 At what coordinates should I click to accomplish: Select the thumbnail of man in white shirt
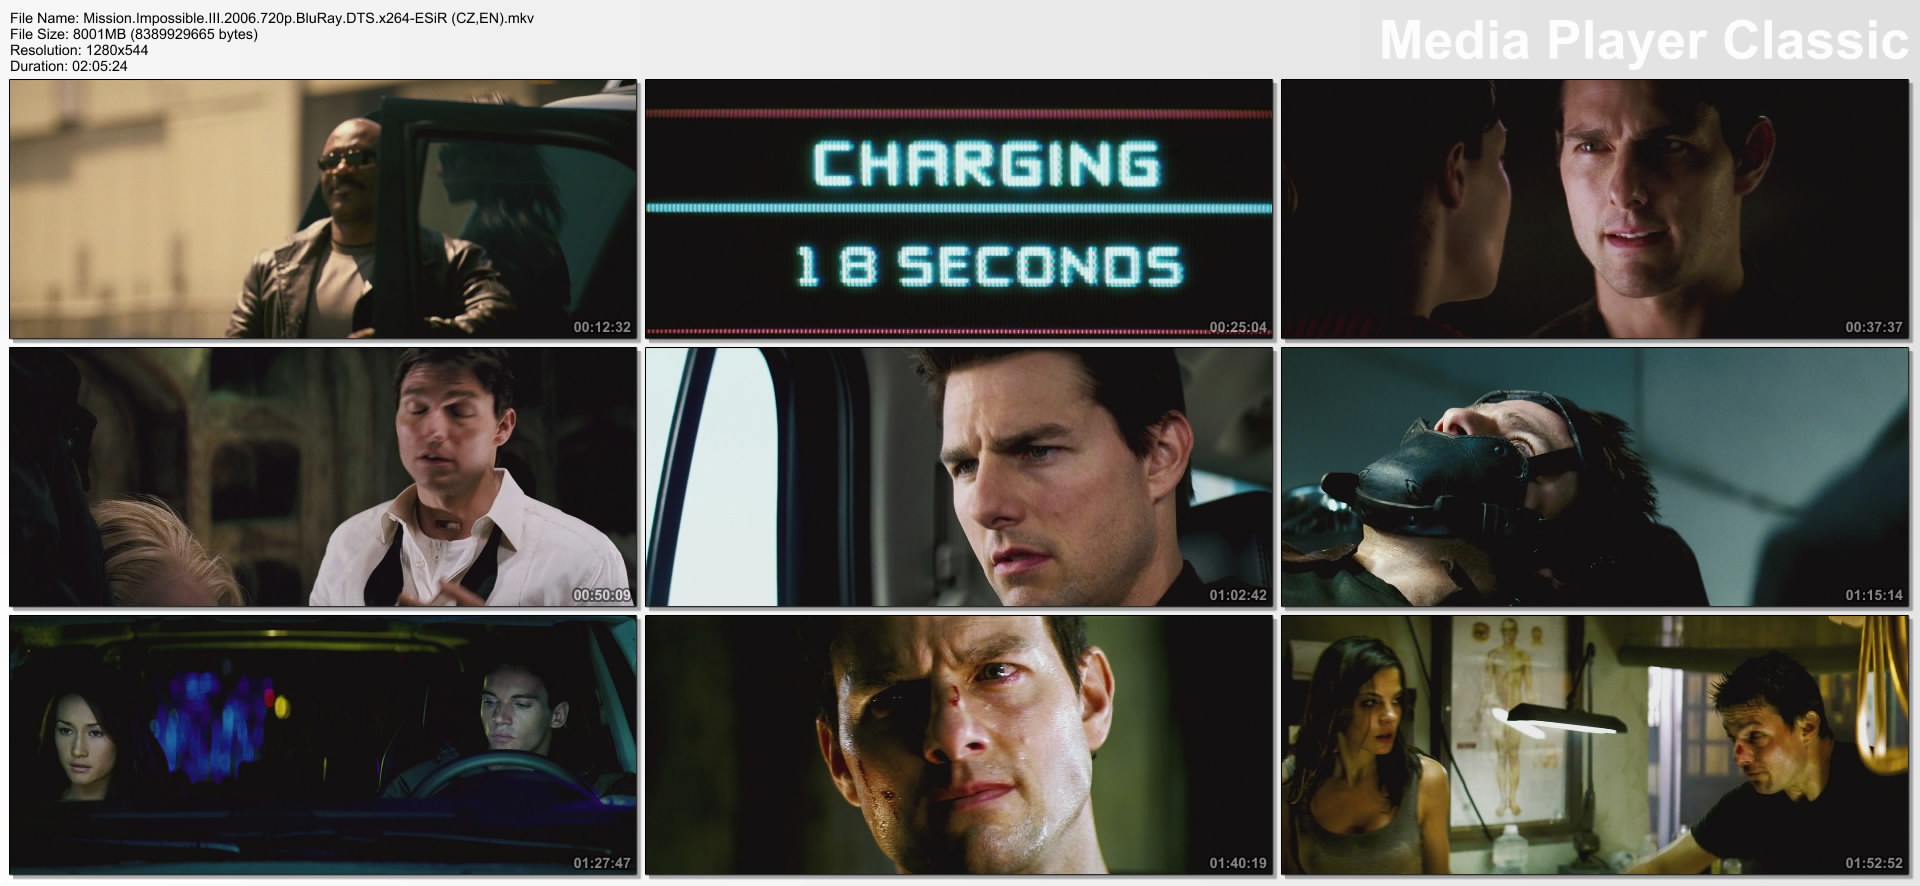point(323,477)
